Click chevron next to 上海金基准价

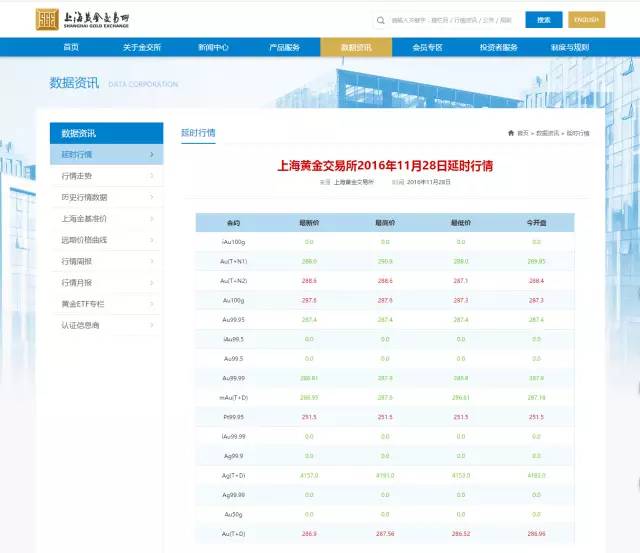[x=152, y=219]
